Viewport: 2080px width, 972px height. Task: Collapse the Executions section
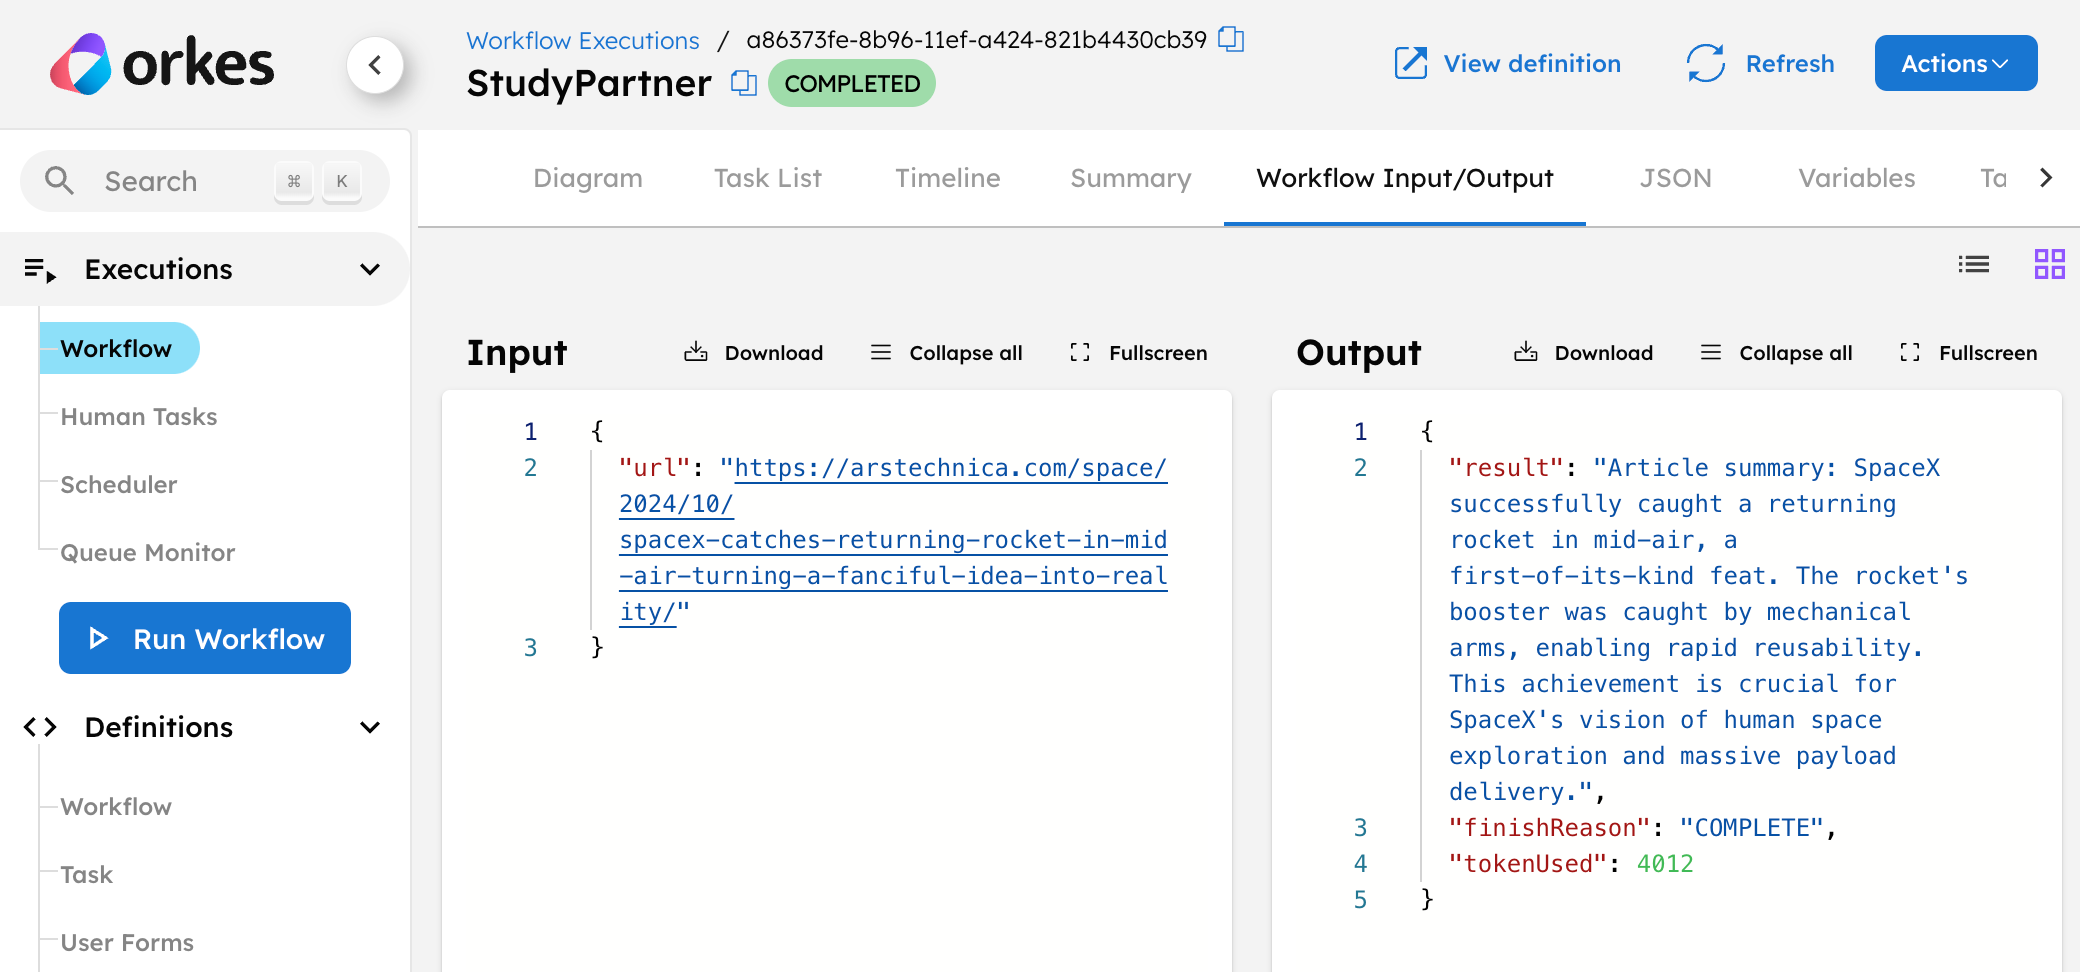coord(369,268)
